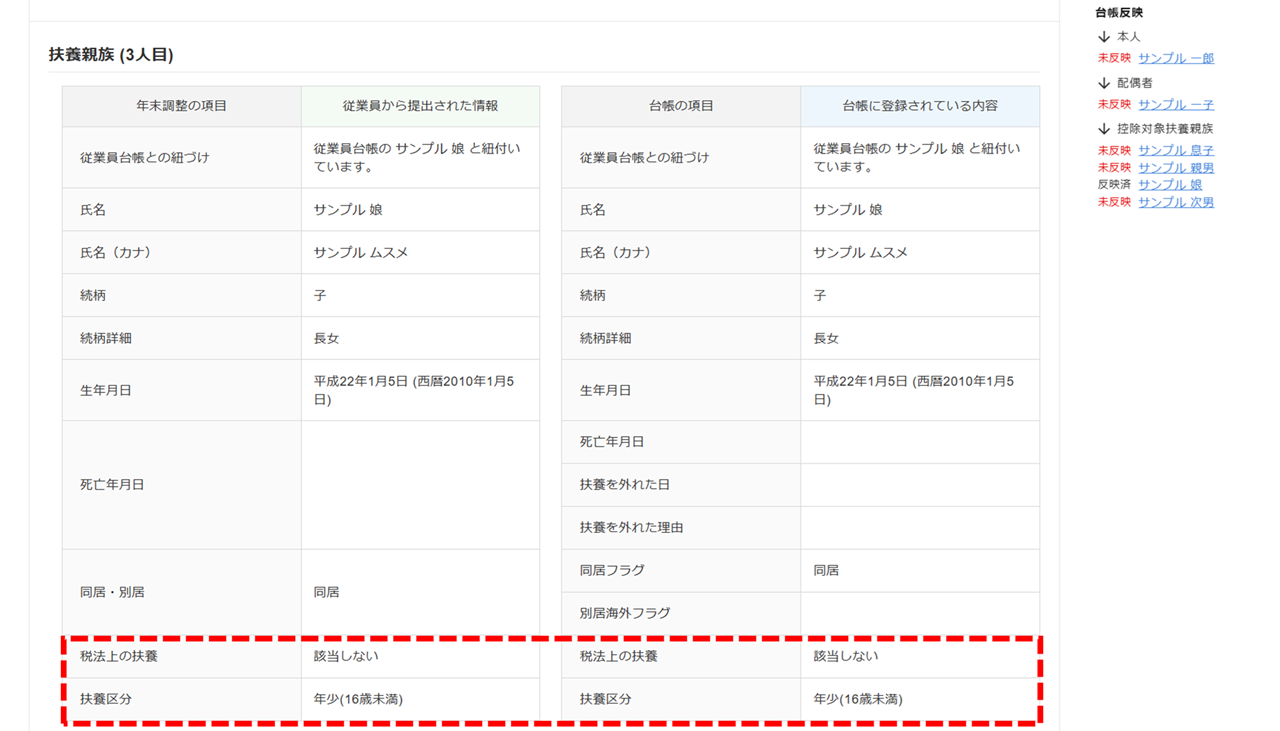Viewport: 1280px width, 731px height.
Task: Click the 扶養親族 (3人目) section heading
Action: [x=111, y=55]
